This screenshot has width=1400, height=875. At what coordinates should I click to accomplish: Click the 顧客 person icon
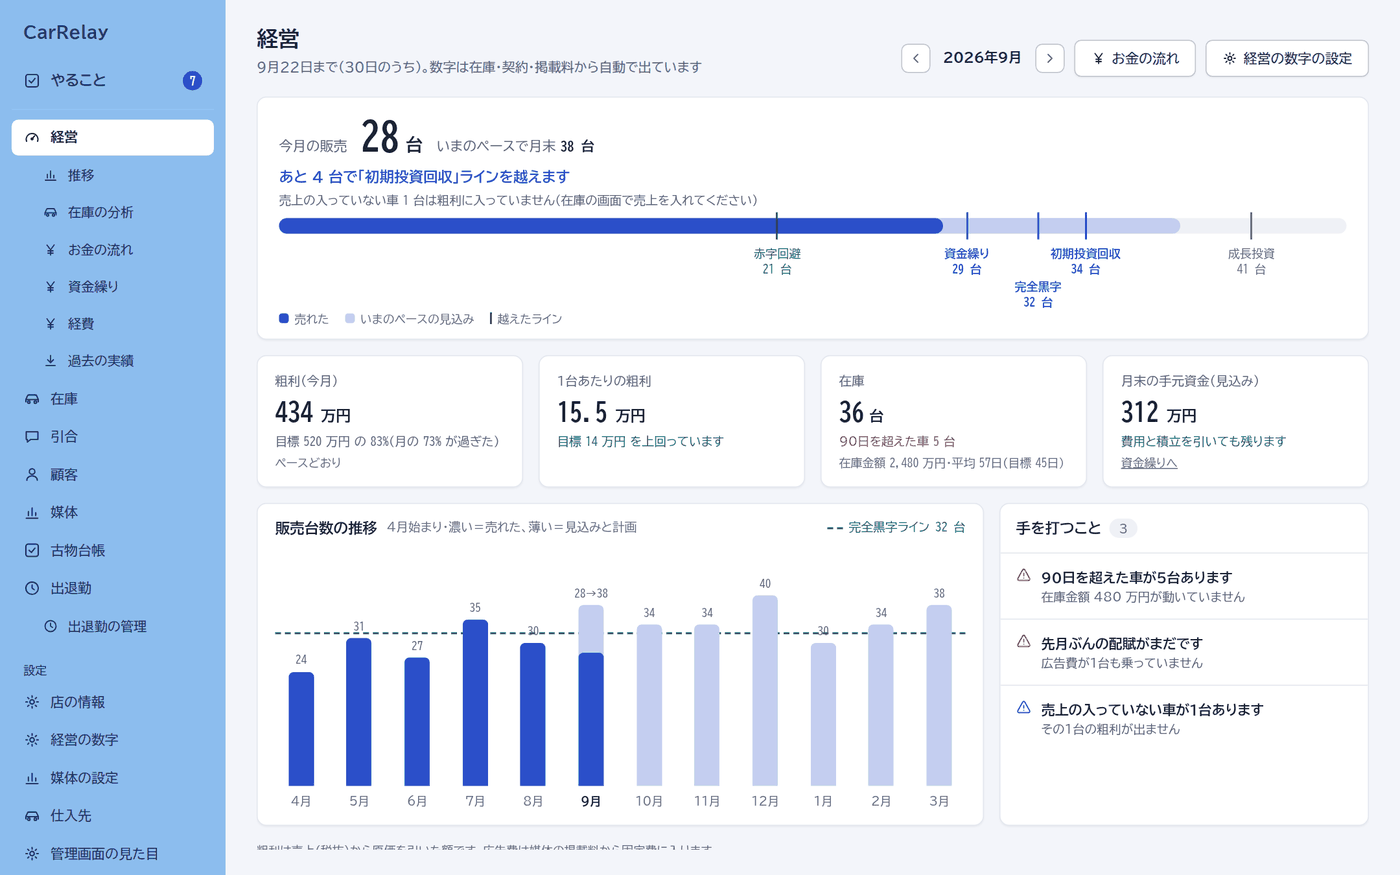pyautogui.click(x=32, y=475)
